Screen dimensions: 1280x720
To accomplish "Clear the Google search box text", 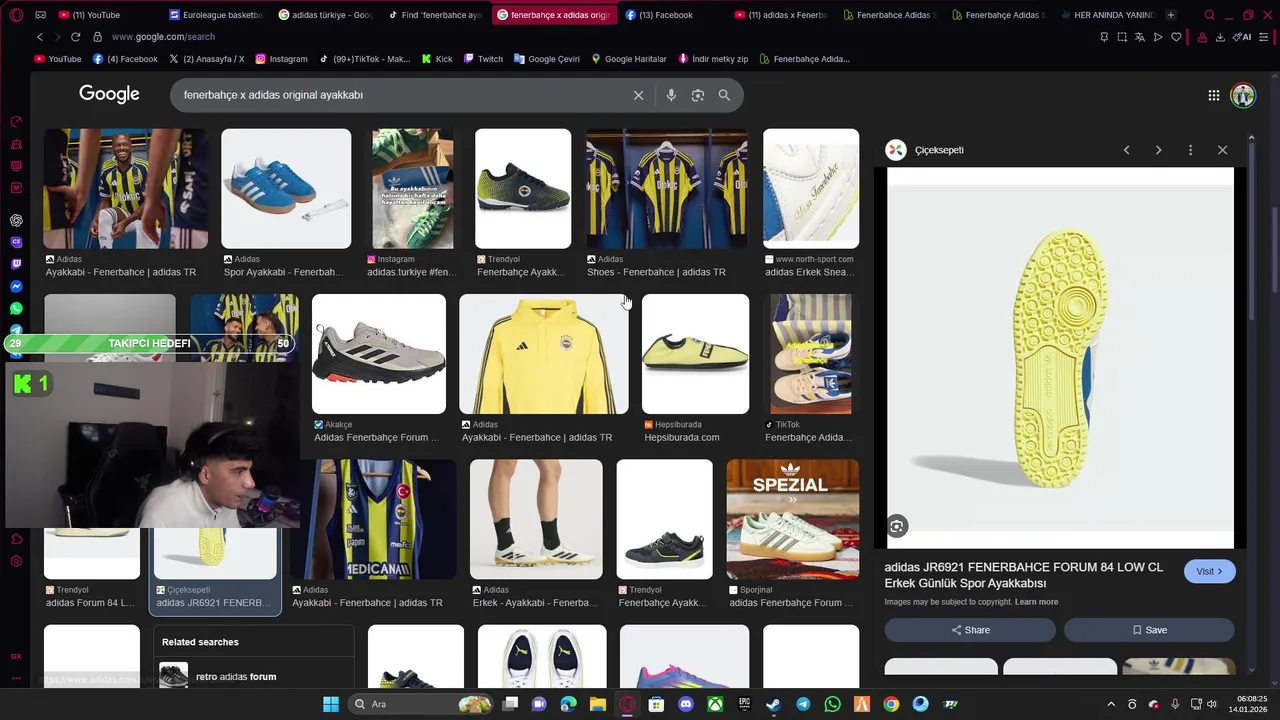I will pyautogui.click(x=638, y=95).
